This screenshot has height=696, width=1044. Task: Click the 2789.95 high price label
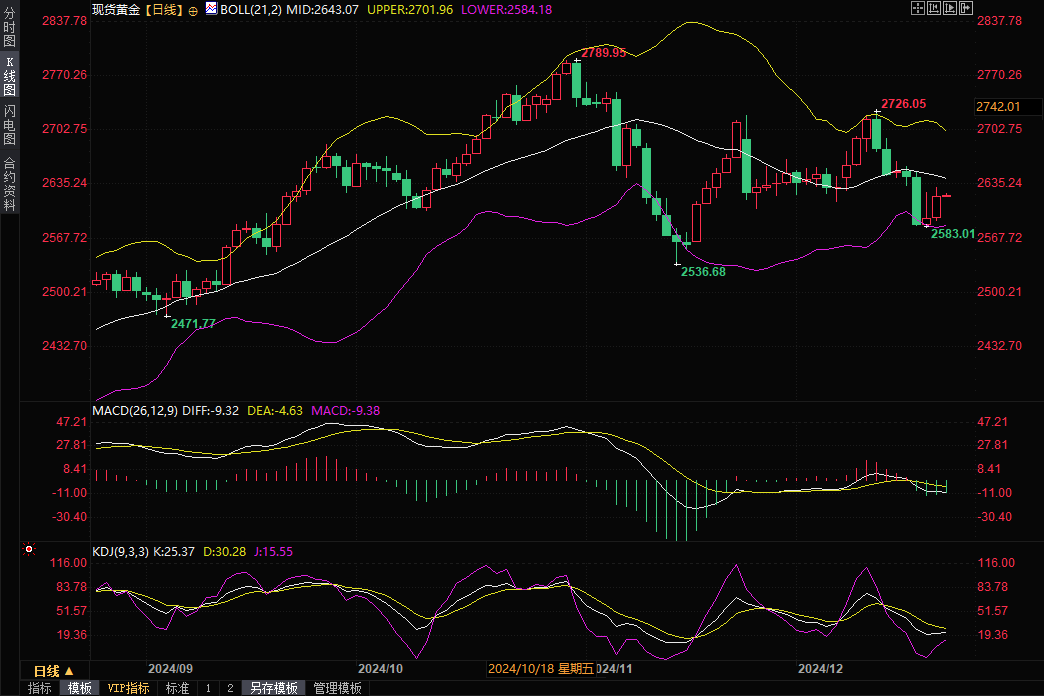[603, 53]
